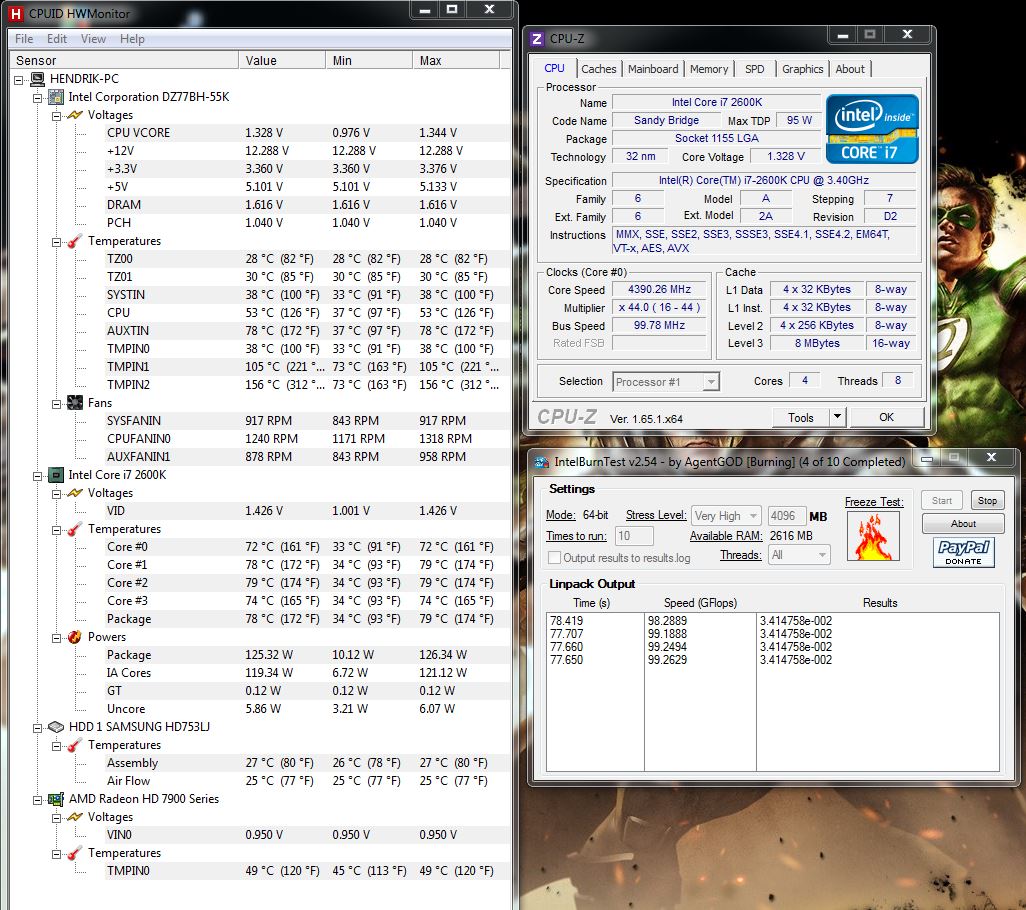Select the Air Flow temperature row
The image size is (1026, 910).
(308, 781)
